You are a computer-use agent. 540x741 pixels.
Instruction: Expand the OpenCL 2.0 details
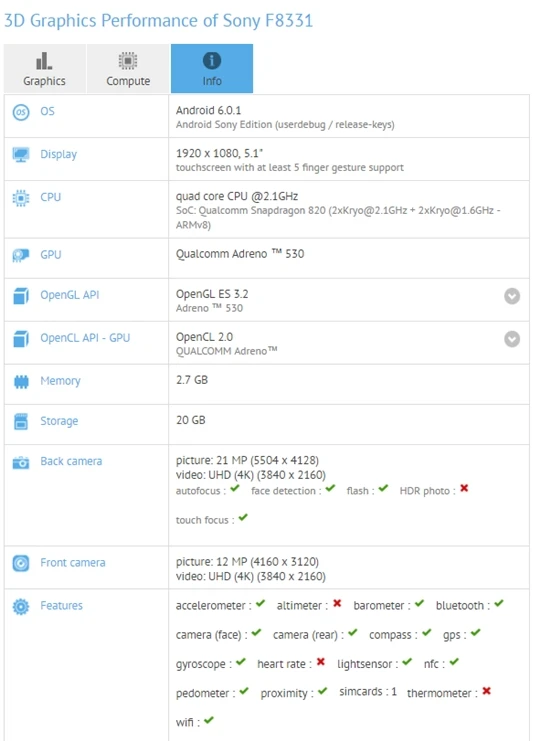coord(512,339)
